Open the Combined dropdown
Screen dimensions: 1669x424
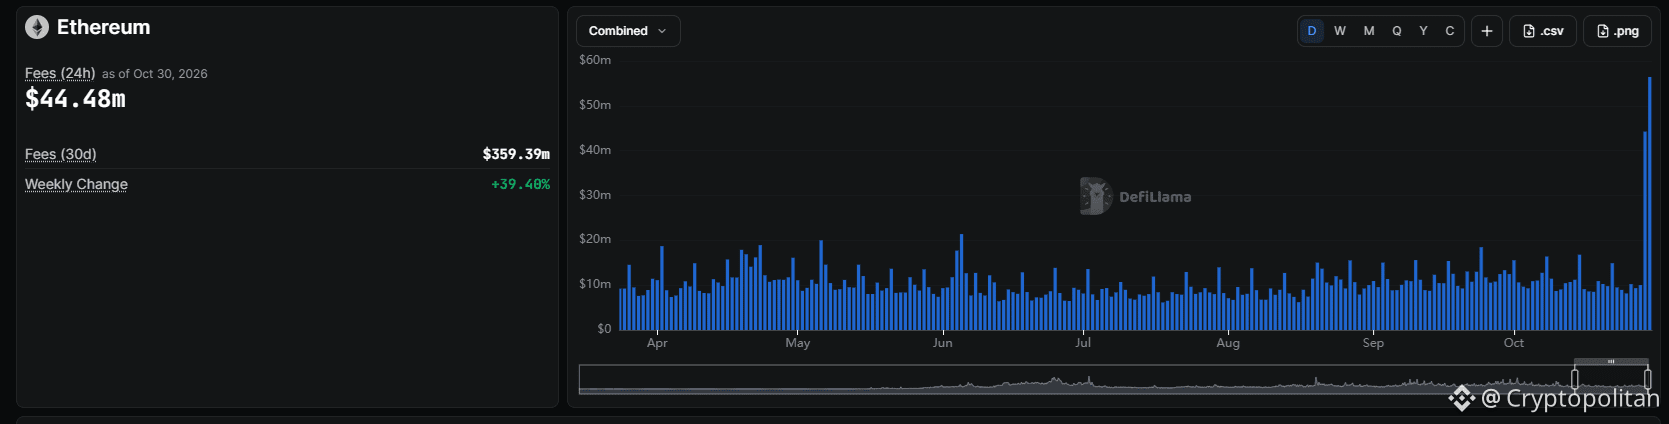point(628,31)
